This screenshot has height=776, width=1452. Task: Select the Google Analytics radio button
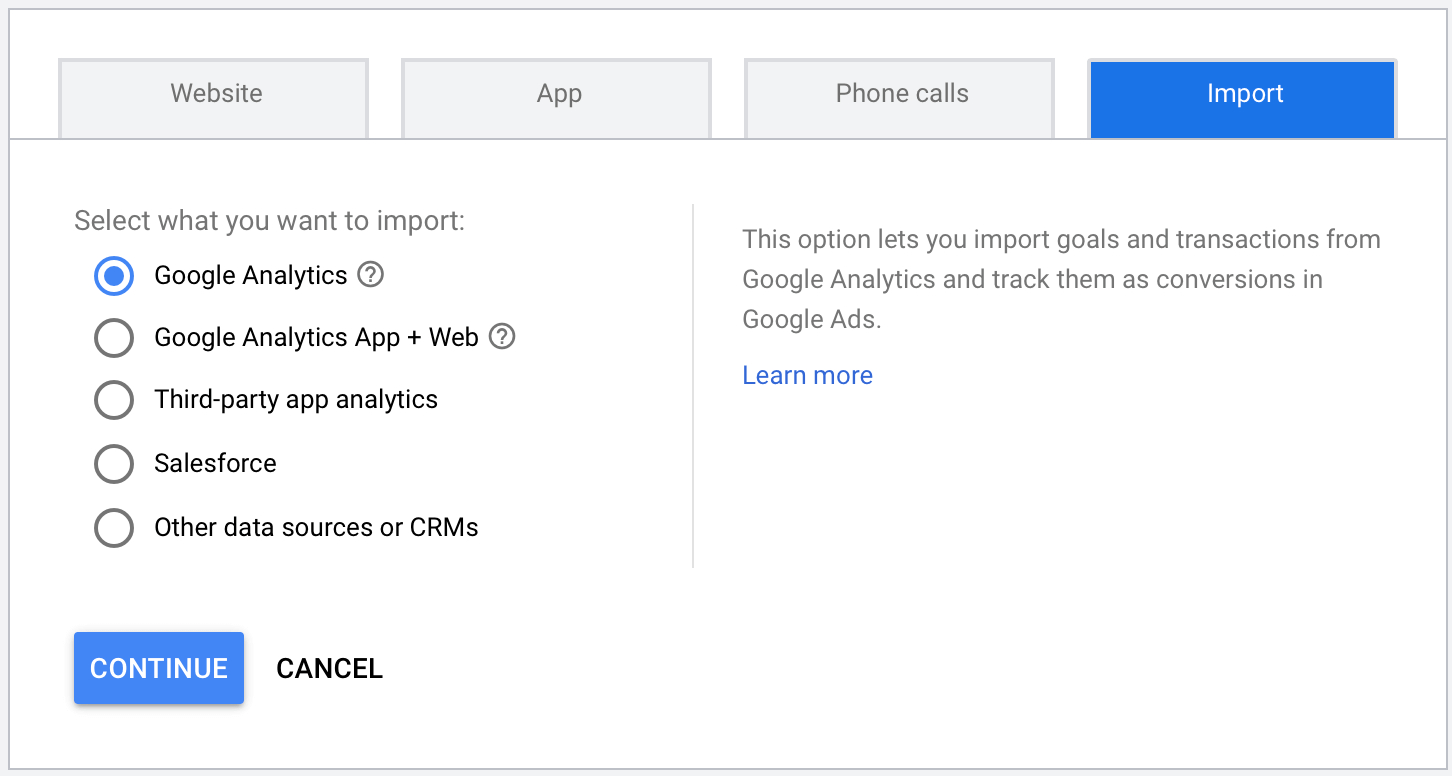[114, 276]
